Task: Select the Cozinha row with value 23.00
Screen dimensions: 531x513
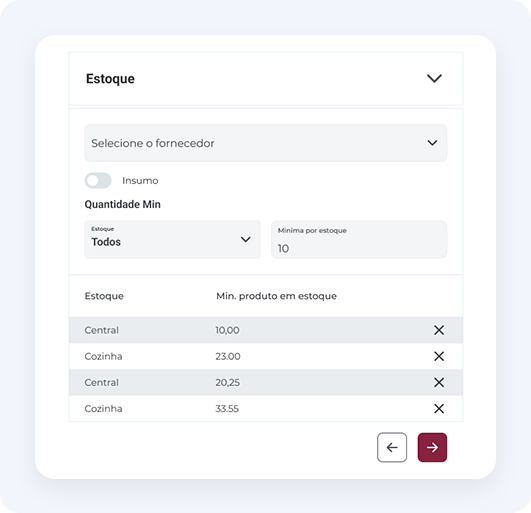Action: click(266, 356)
